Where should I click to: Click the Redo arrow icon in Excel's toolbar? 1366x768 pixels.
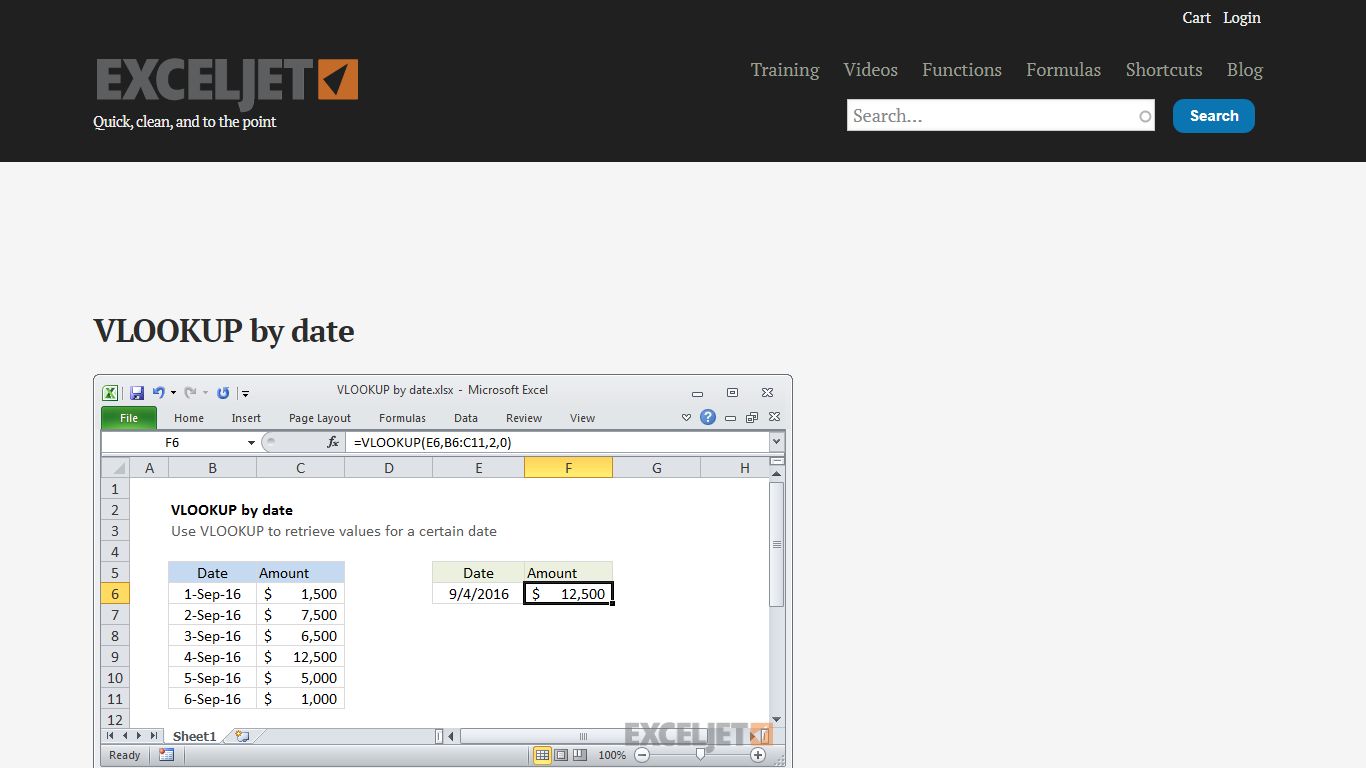tap(190, 393)
